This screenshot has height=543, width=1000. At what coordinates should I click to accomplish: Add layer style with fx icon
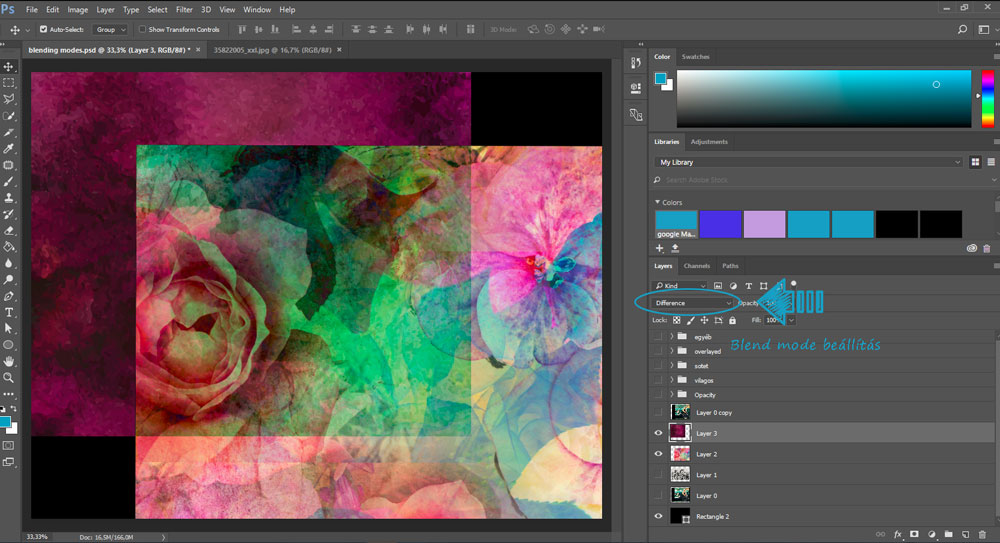(898, 534)
